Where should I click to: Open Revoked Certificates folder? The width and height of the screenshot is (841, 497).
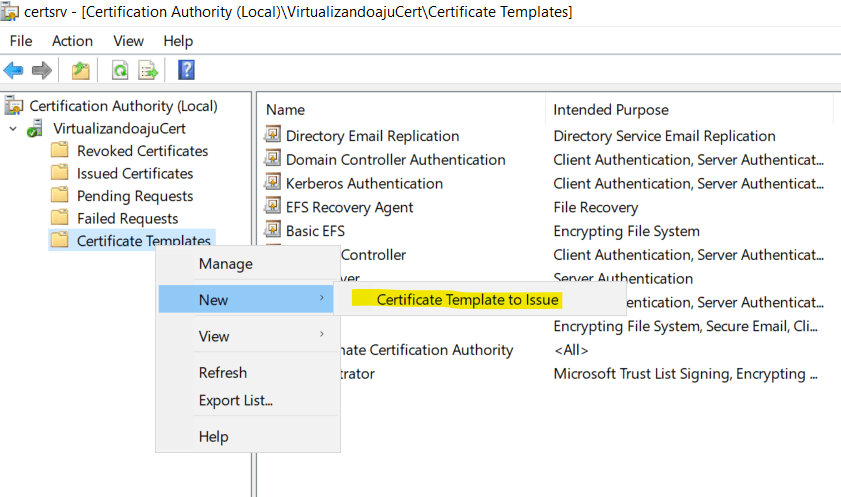click(142, 151)
